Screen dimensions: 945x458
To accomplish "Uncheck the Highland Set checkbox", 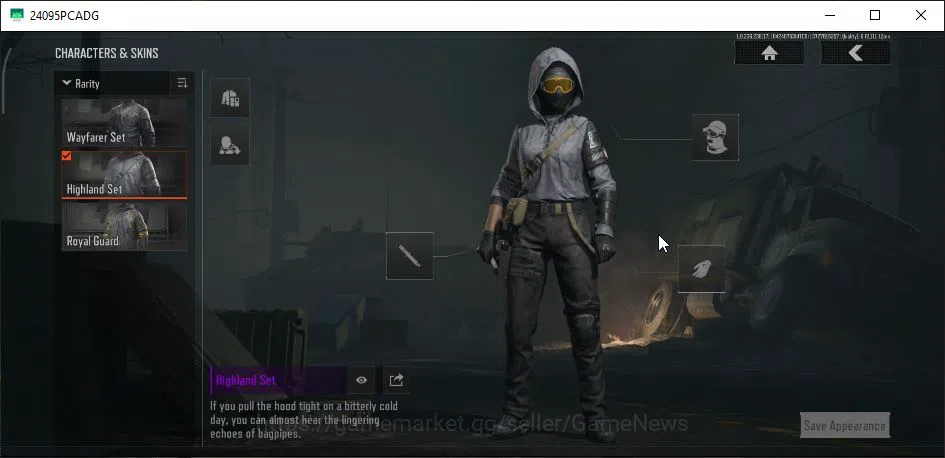I will [66, 156].
